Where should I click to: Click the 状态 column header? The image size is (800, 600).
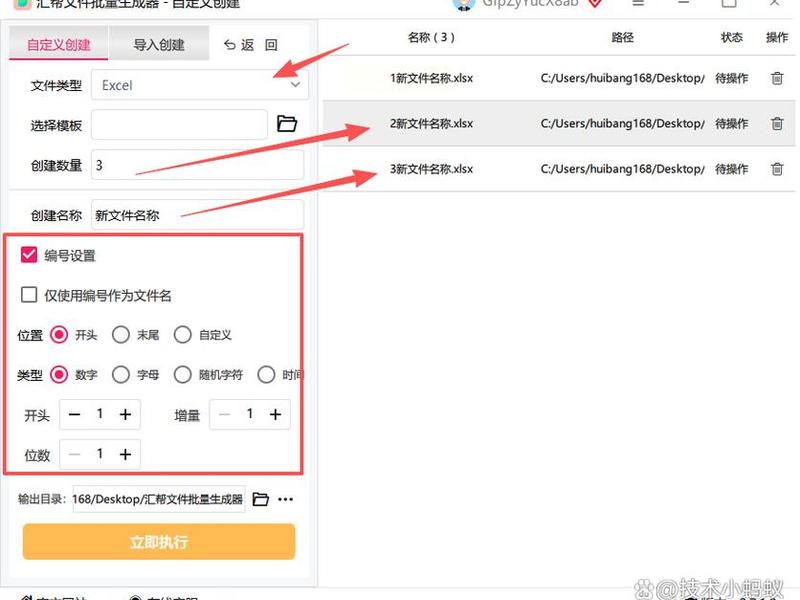pyautogui.click(x=732, y=37)
